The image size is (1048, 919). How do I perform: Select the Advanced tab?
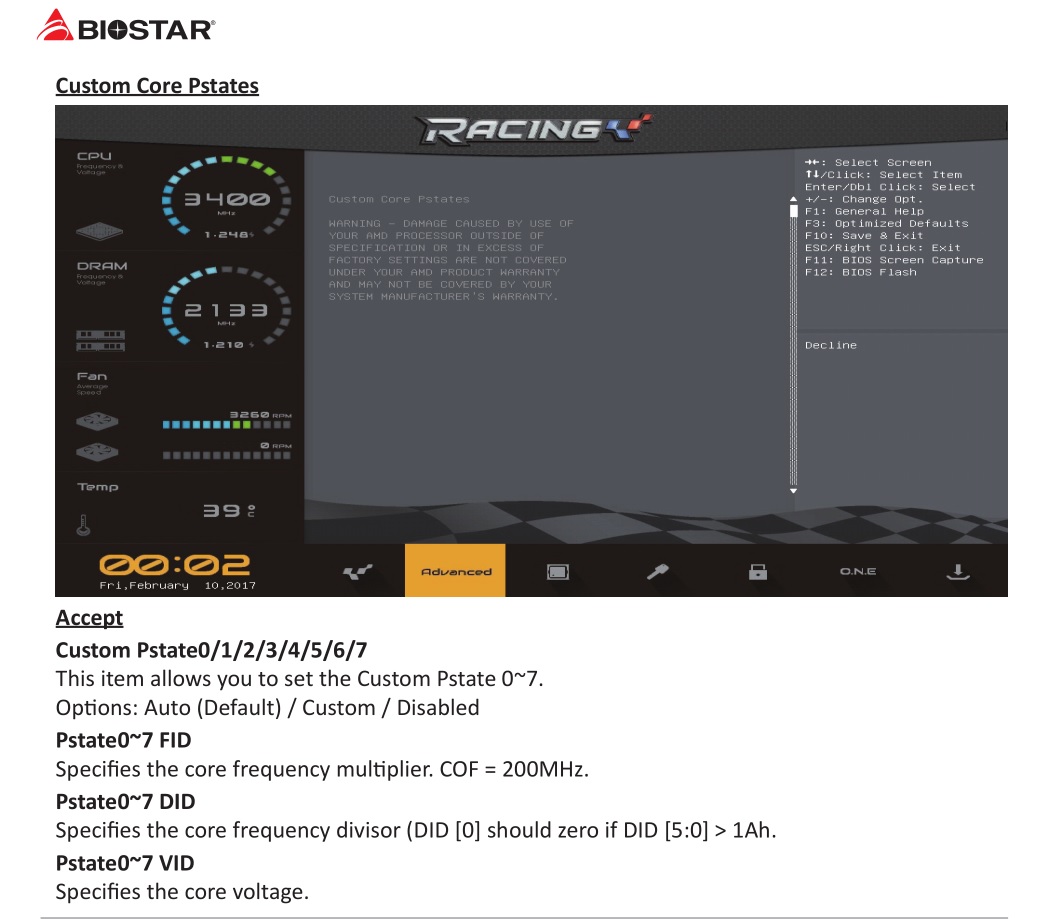click(x=455, y=571)
